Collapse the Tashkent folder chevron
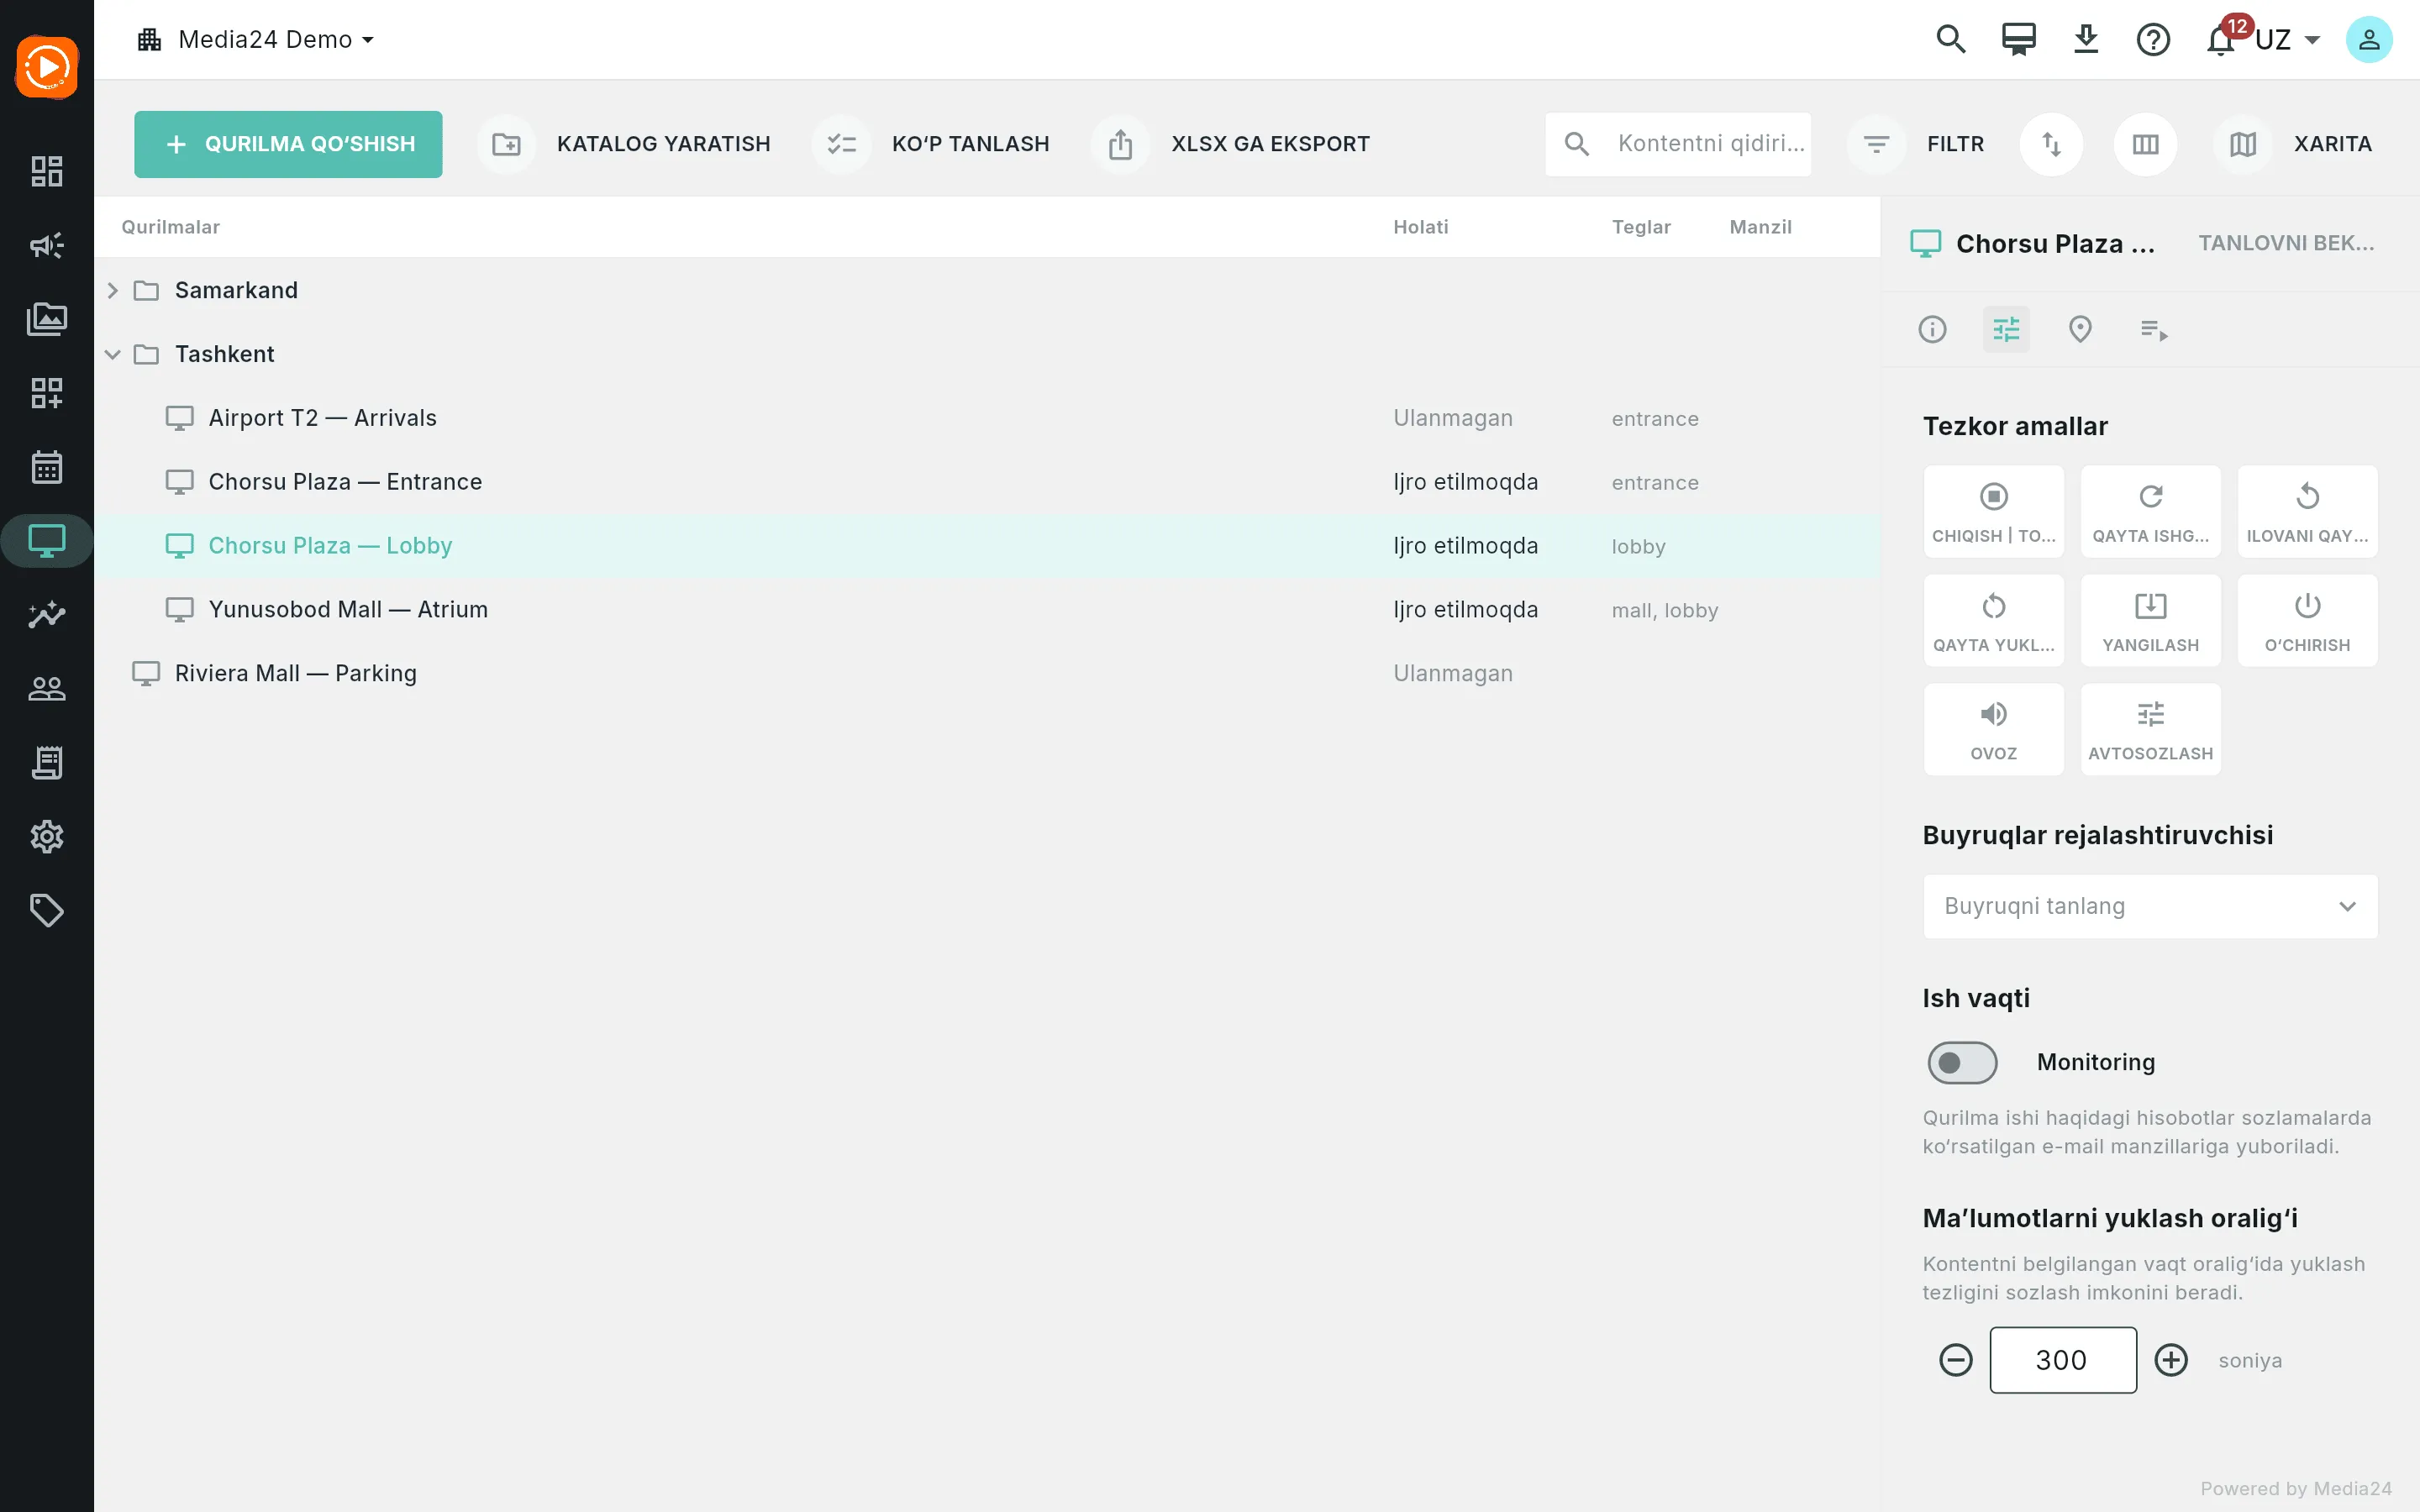This screenshot has height=1512, width=2420. (113, 354)
